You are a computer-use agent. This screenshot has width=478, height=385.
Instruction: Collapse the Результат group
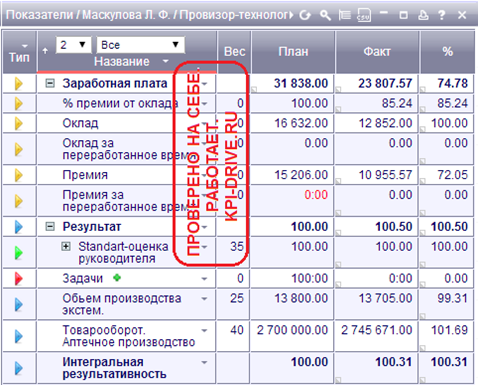click(x=50, y=227)
